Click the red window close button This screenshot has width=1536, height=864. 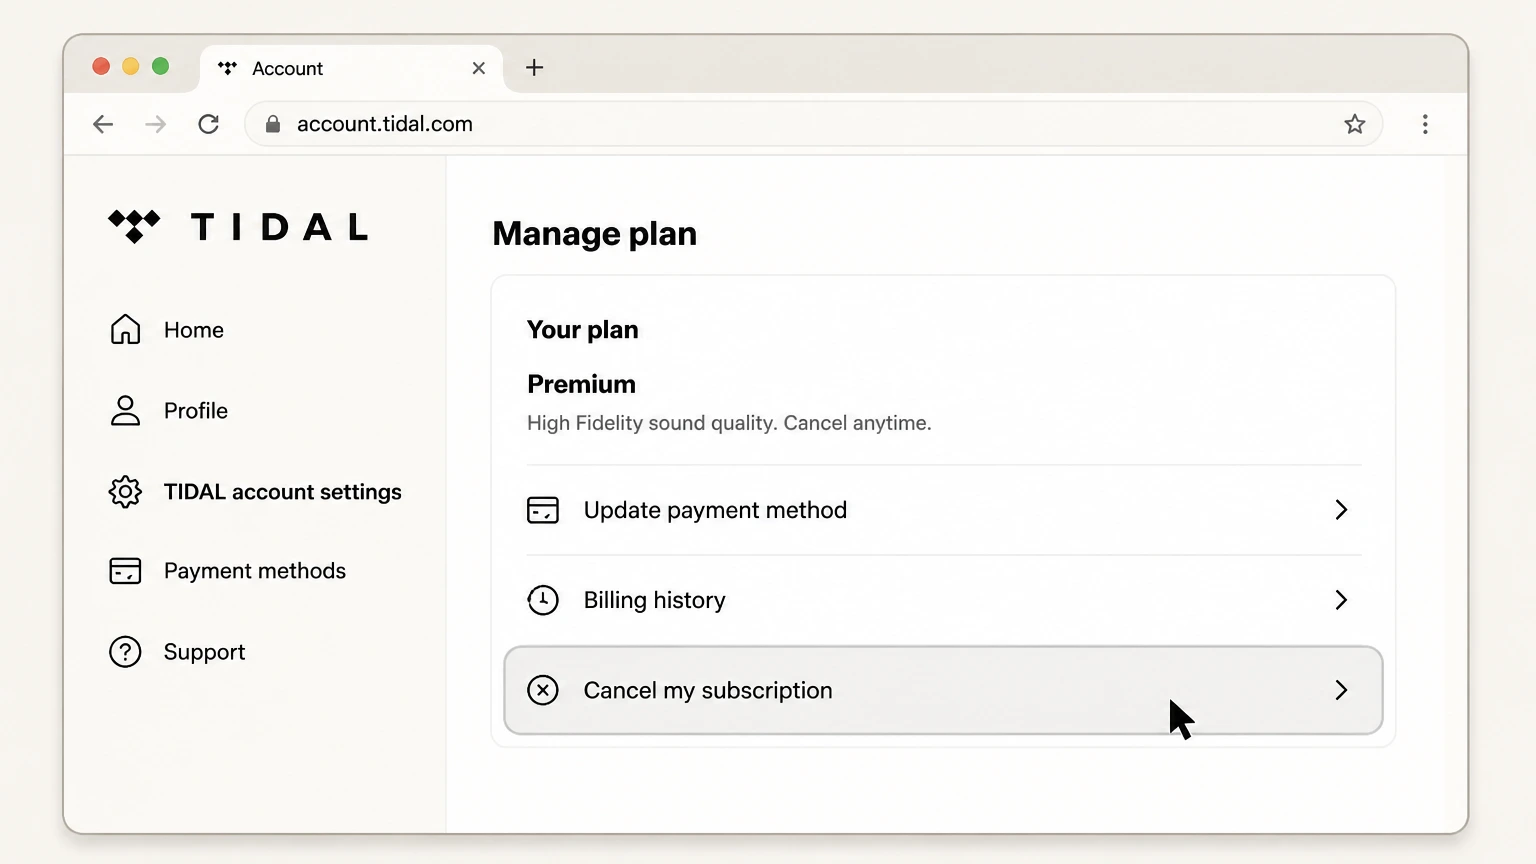tap(101, 66)
